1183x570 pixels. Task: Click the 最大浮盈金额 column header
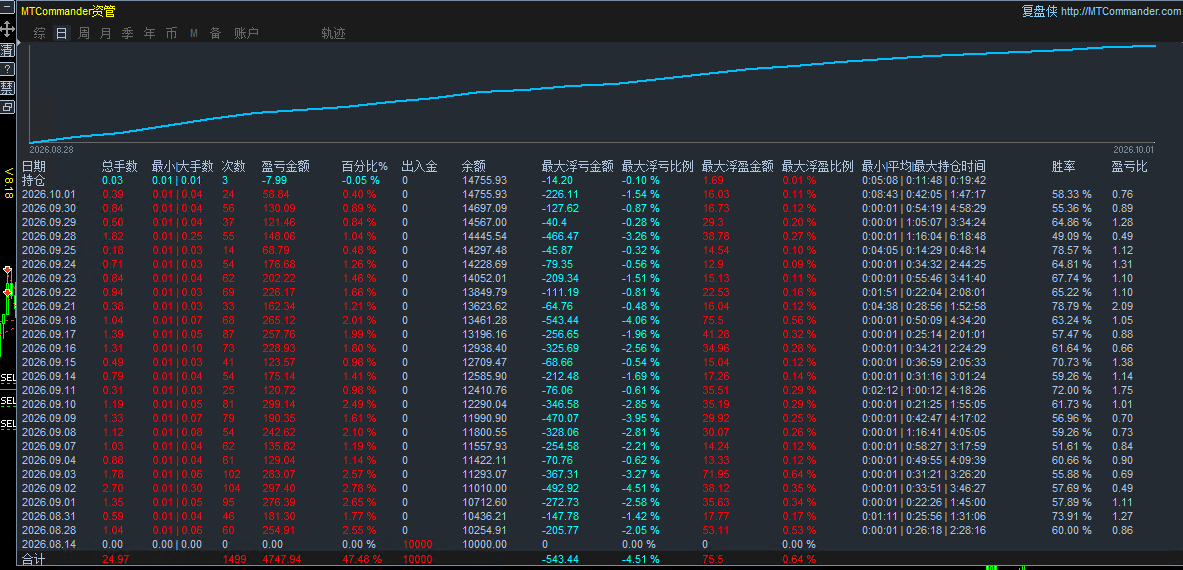pyautogui.click(x=737, y=166)
